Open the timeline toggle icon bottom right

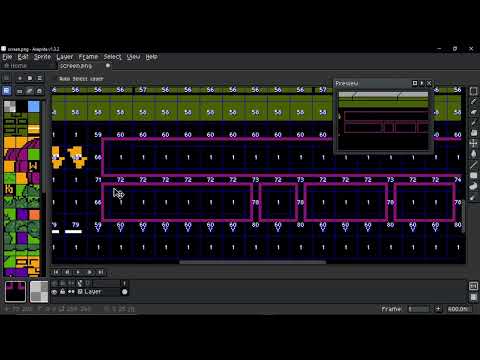coord(473,286)
